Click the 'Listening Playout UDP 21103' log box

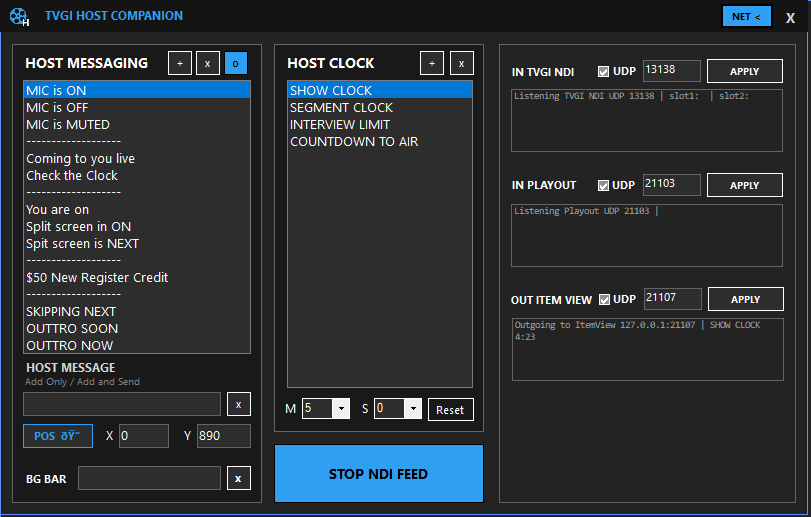coord(647,235)
